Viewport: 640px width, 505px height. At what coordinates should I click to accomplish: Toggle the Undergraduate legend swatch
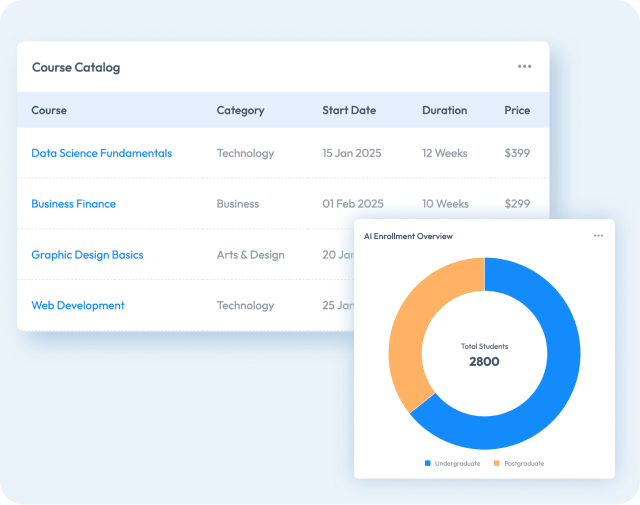click(428, 463)
